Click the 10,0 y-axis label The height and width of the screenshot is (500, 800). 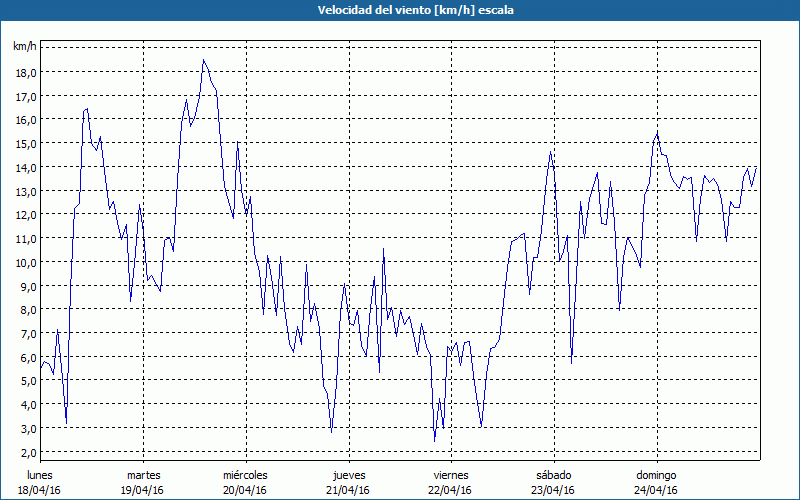(x=25, y=262)
